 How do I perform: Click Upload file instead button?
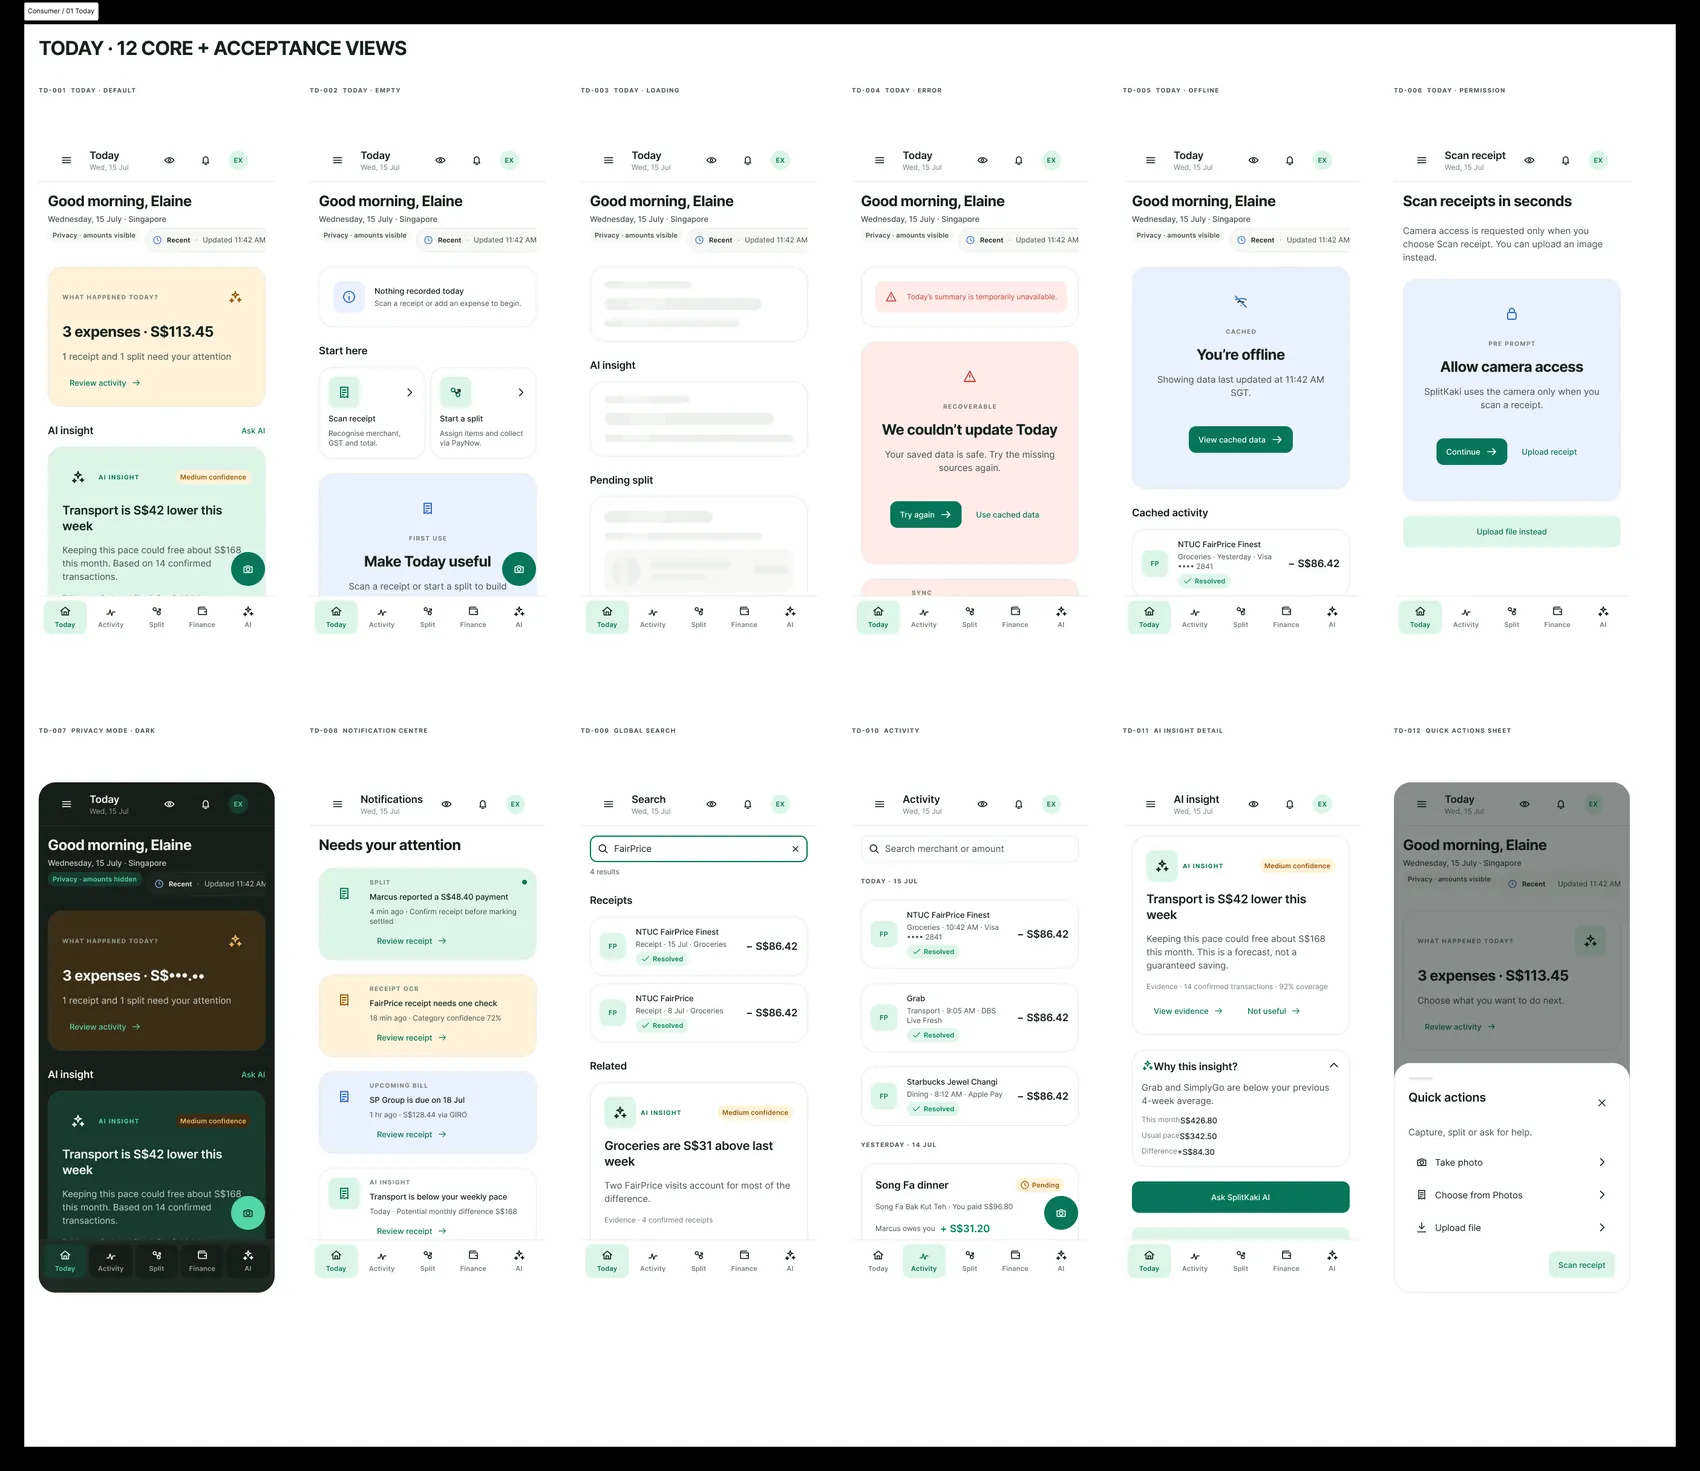1512,532
